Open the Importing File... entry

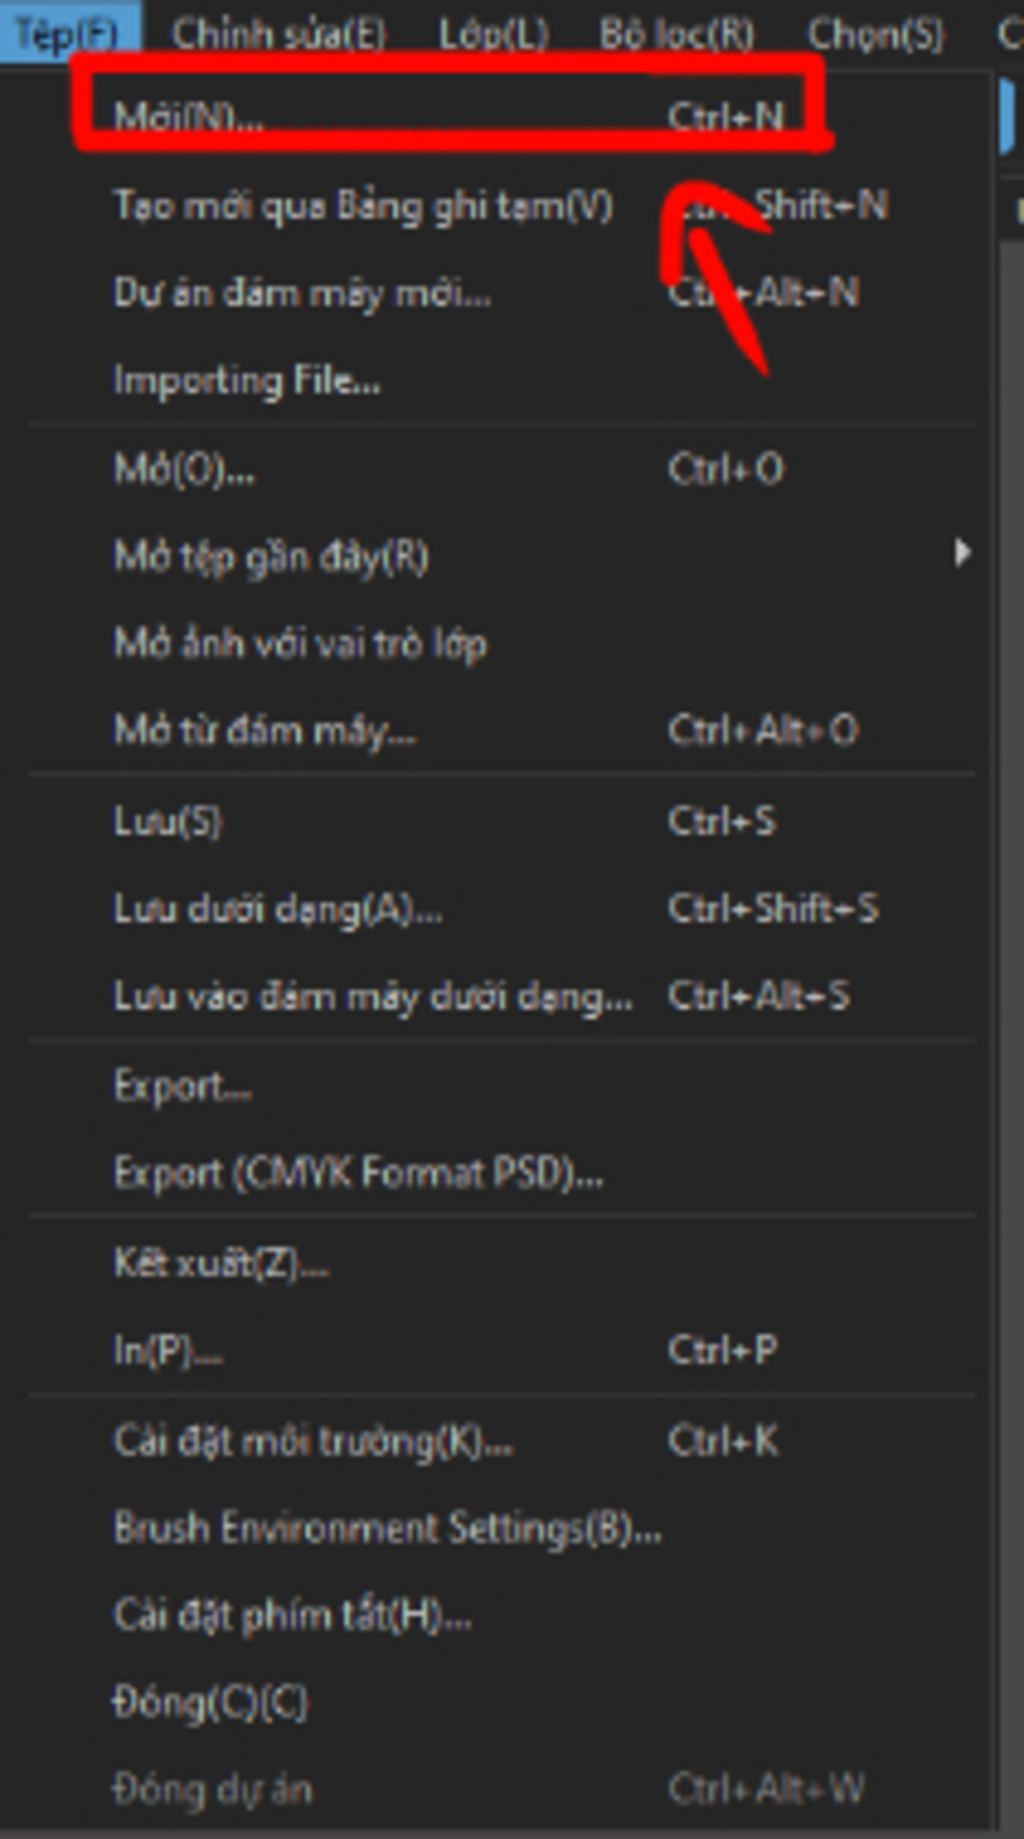247,380
